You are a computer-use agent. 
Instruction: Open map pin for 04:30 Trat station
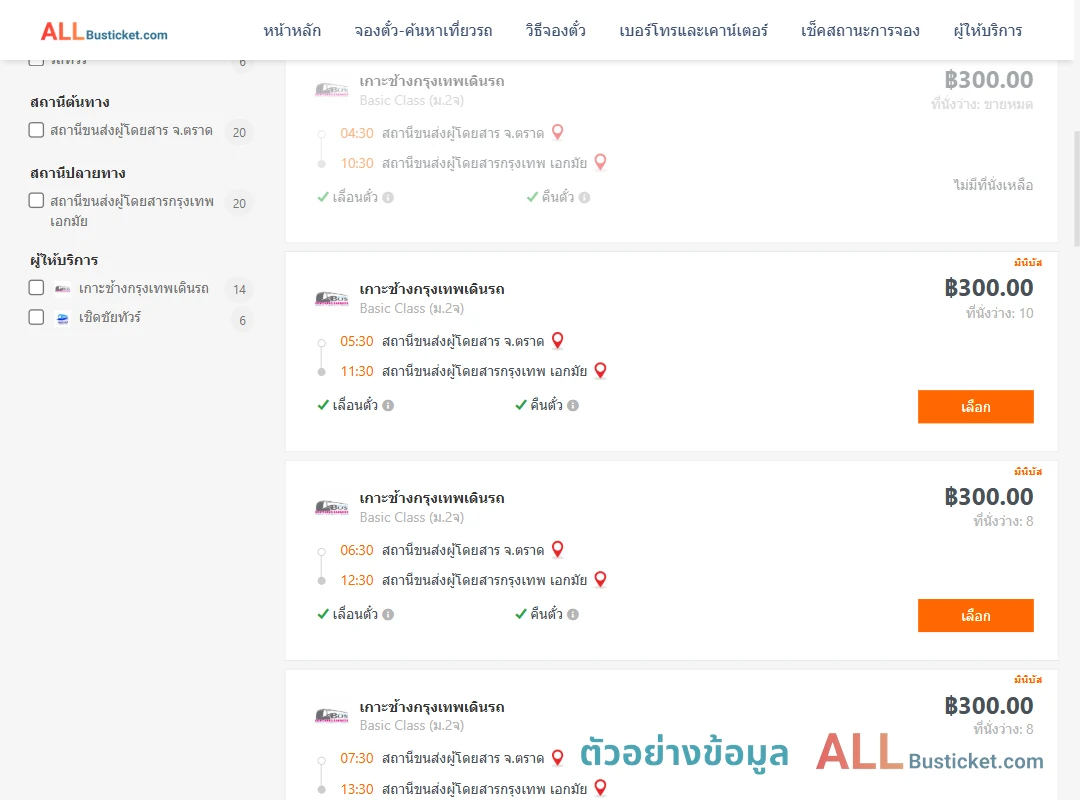(558, 132)
